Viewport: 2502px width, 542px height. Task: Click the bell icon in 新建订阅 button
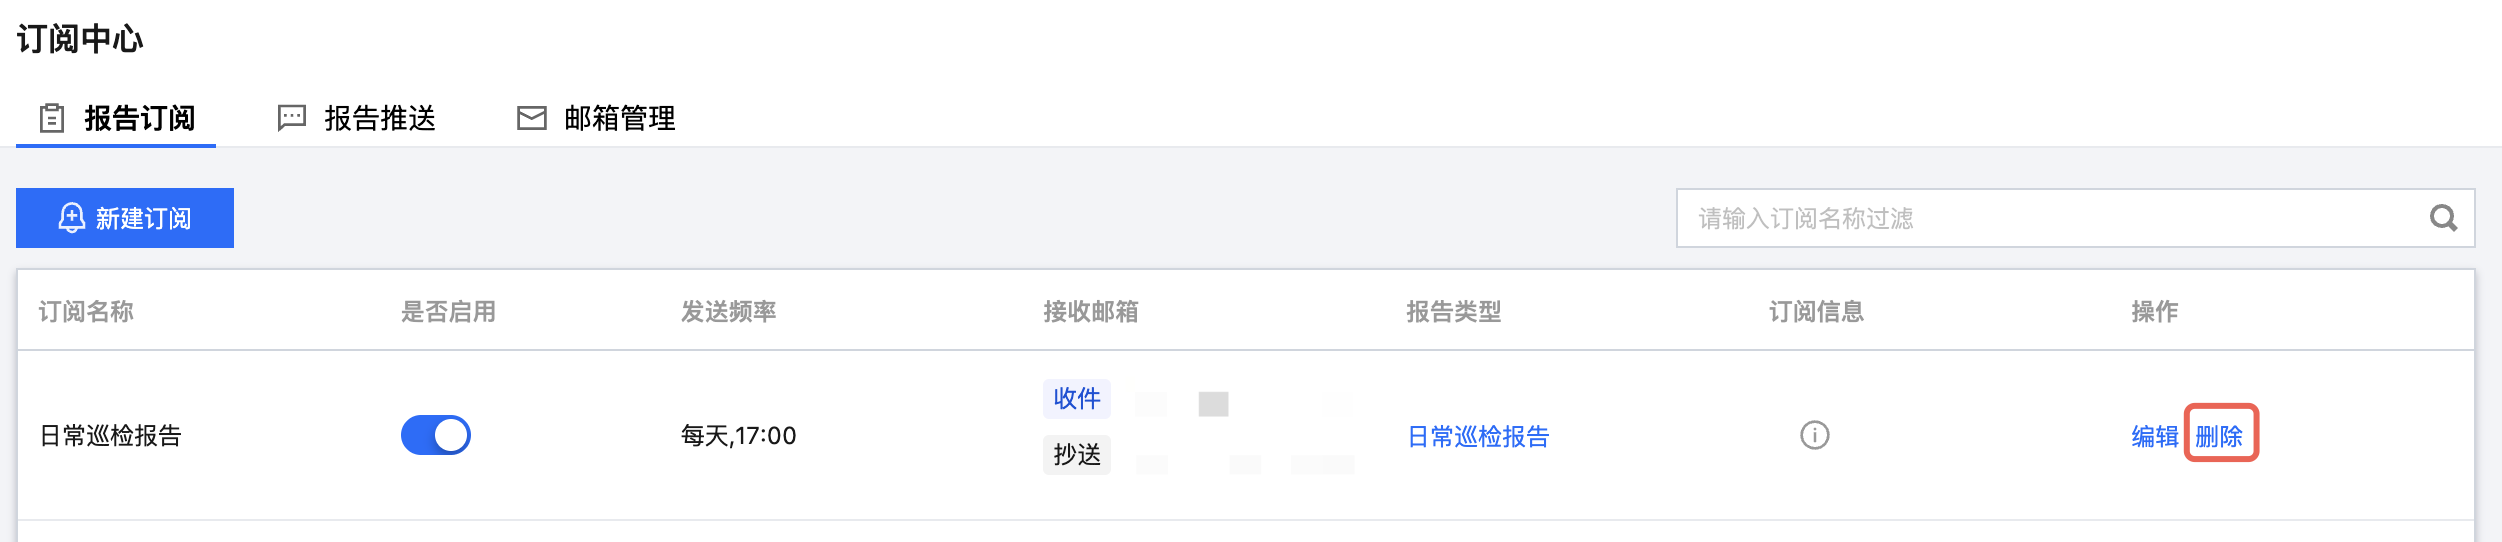click(x=72, y=218)
